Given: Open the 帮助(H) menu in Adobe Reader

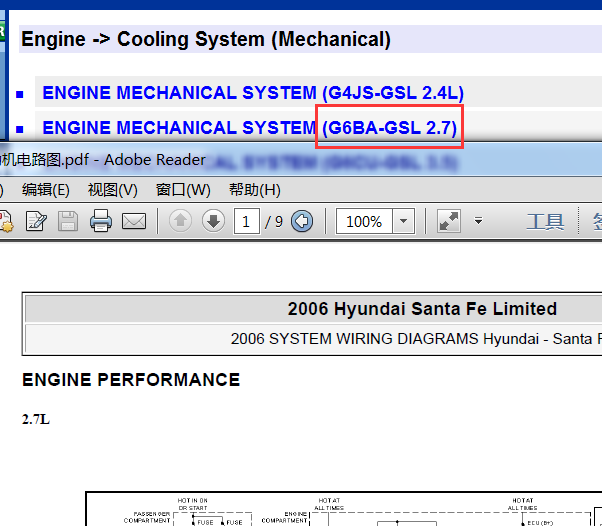Looking at the screenshot, I should (x=255, y=190).
